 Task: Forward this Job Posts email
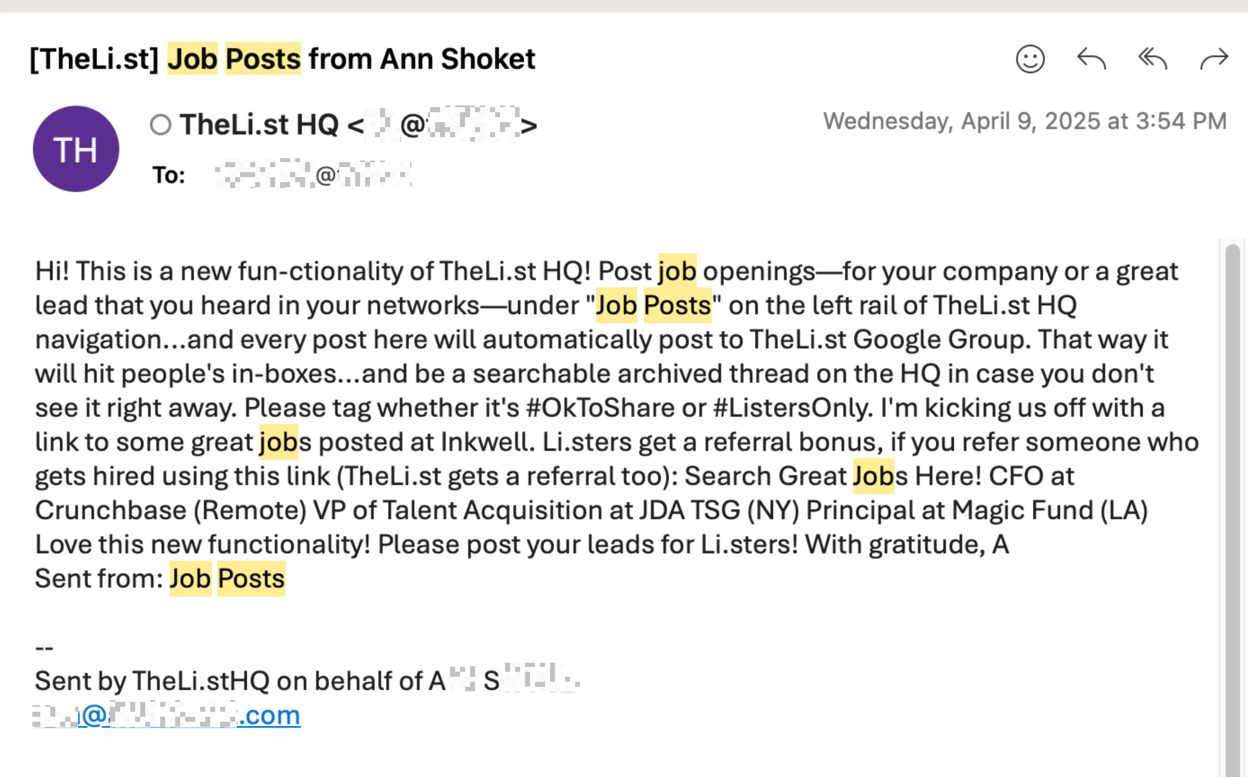coord(1214,59)
